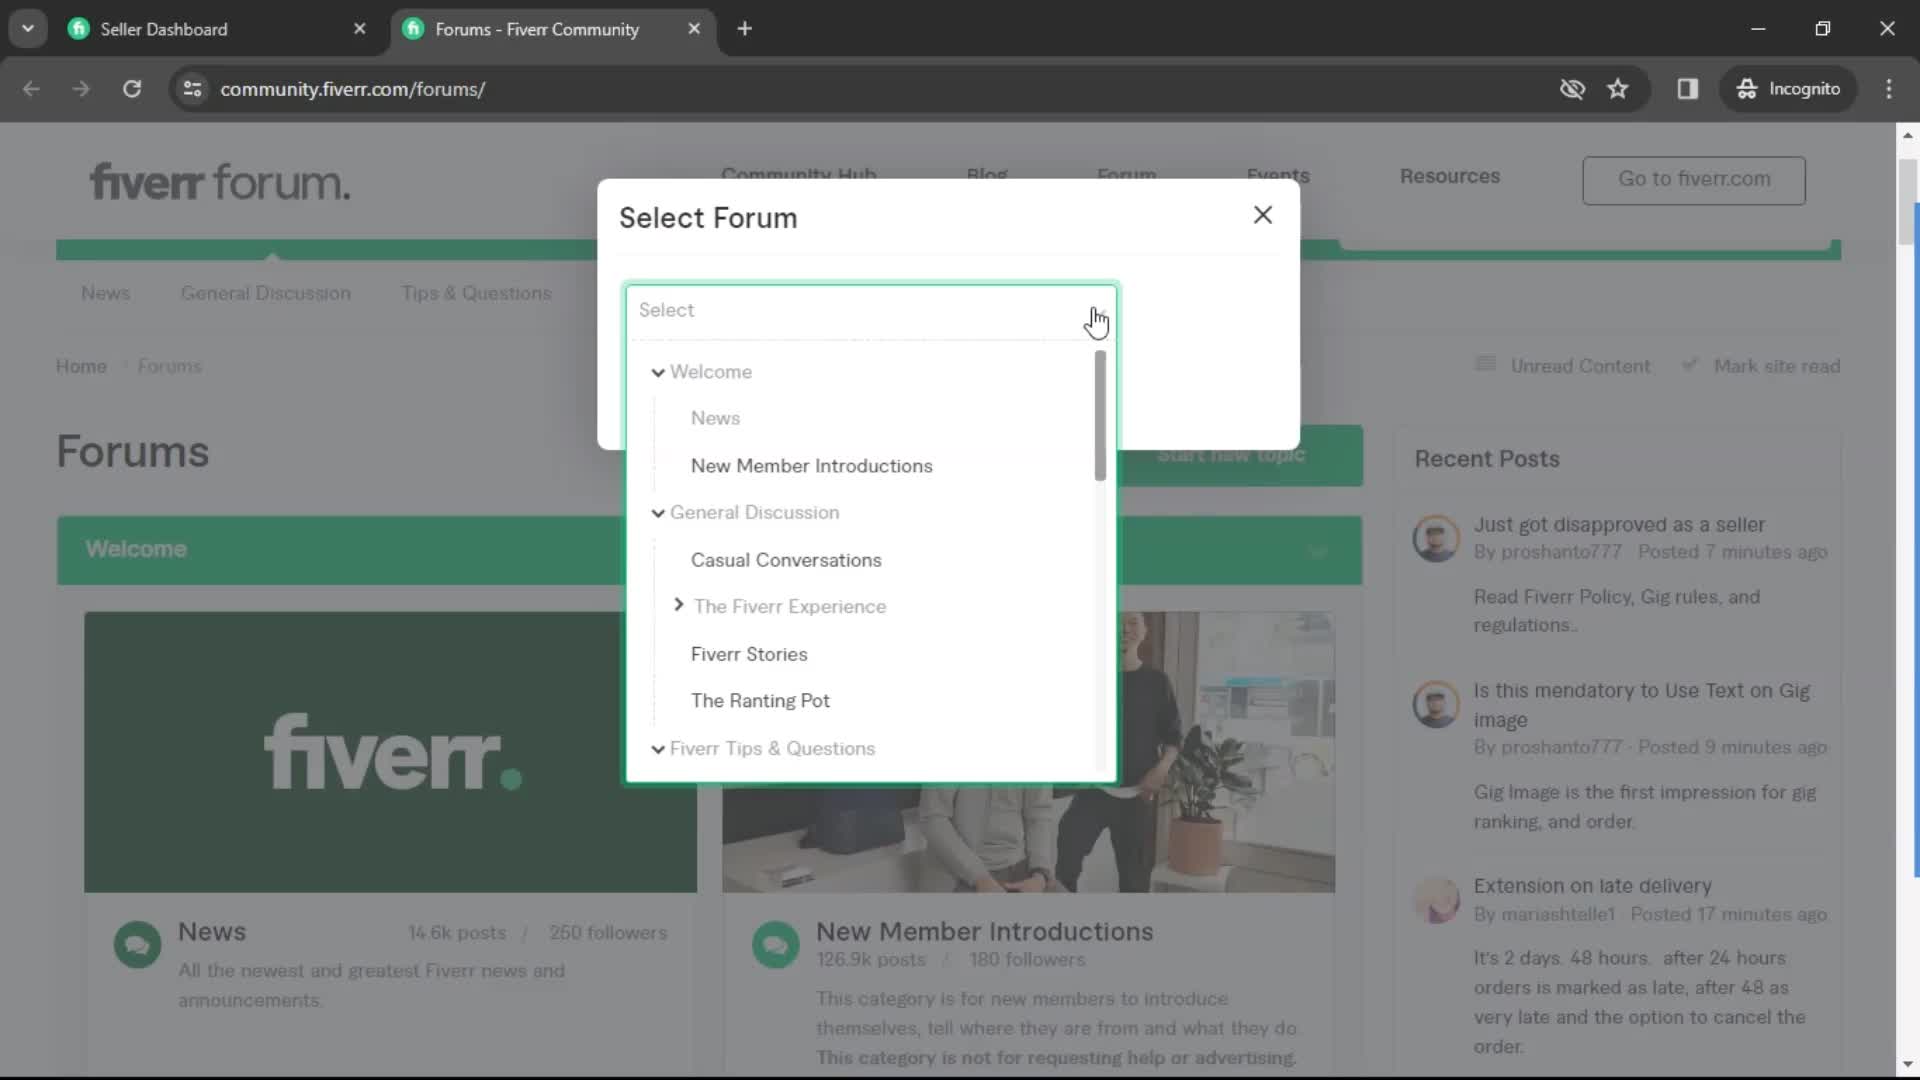Image resolution: width=1920 pixels, height=1080 pixels.
Task: Expand the Welcome category in forum list
Action: coord(658,371)
